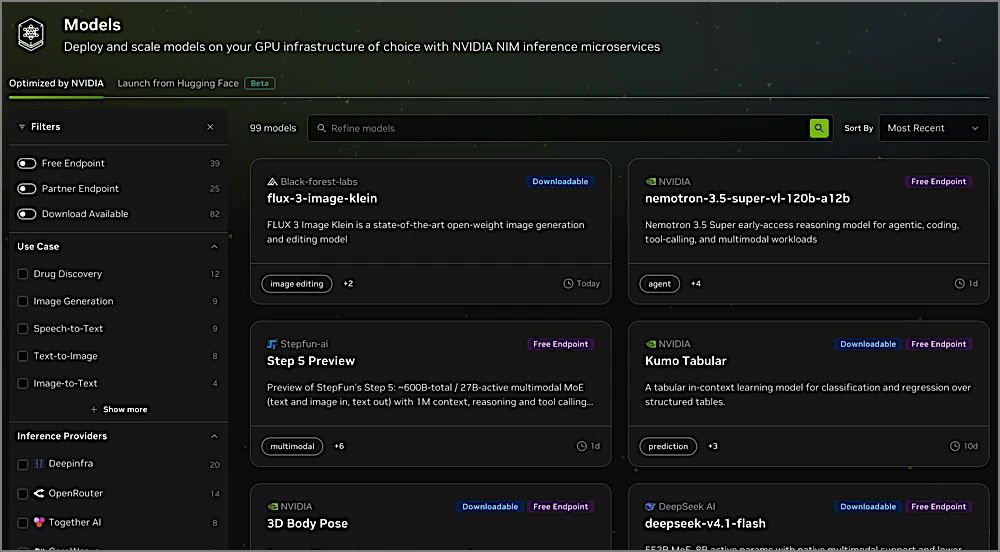
Task: Click the OpenRouter provider icon
Action: [39, 493]
